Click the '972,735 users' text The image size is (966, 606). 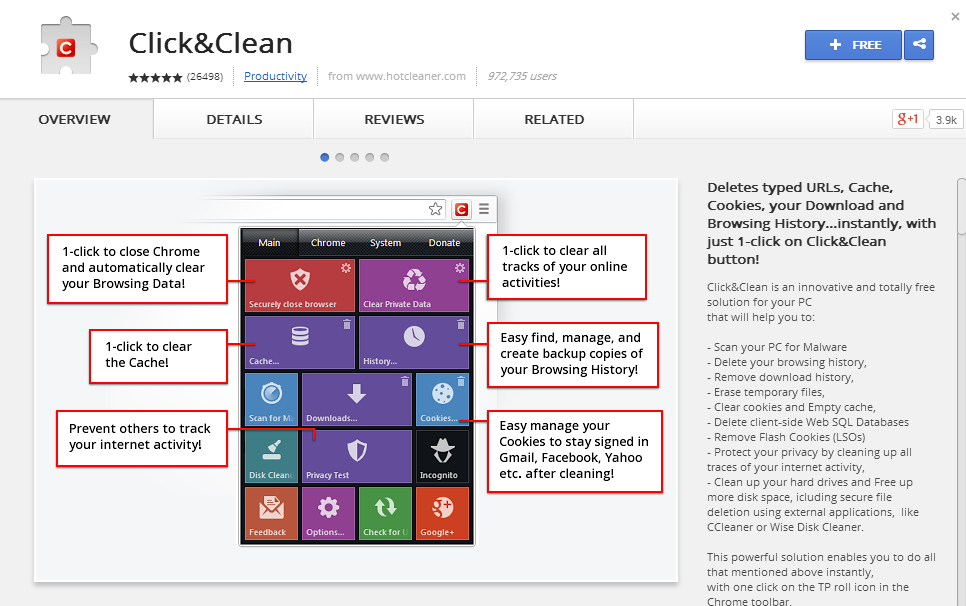(522, 76)
